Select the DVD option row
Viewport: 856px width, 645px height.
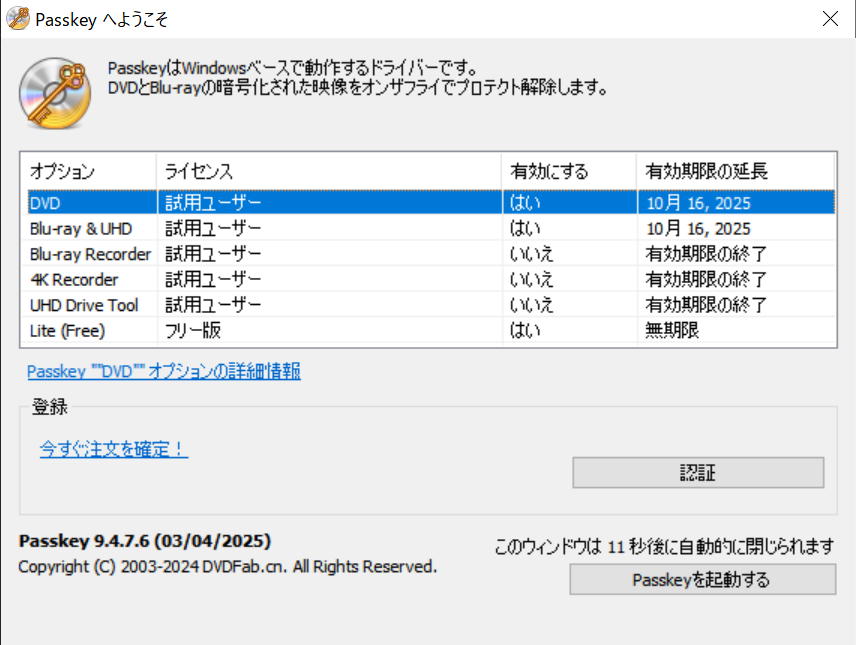pyautogui.click(x=431, y=203)
